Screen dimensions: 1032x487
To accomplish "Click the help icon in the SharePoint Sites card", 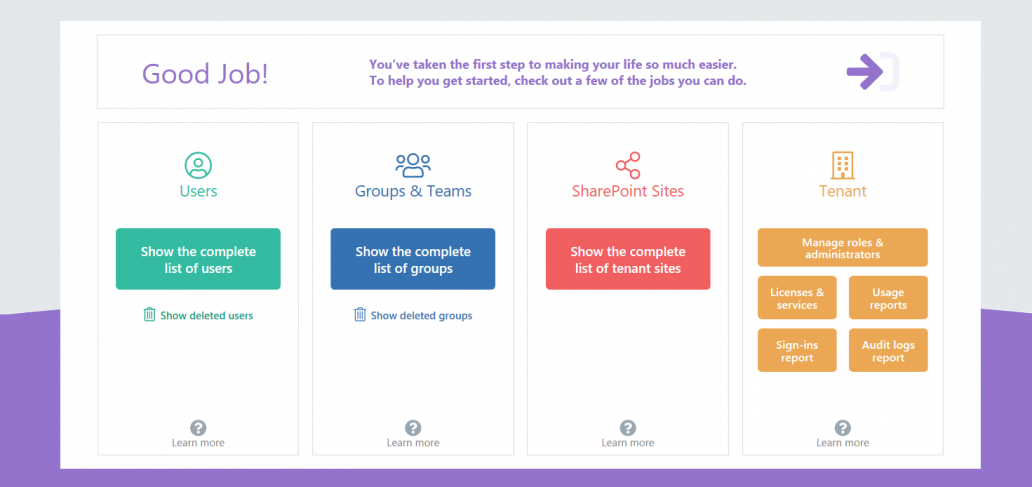I will [628, 428].
